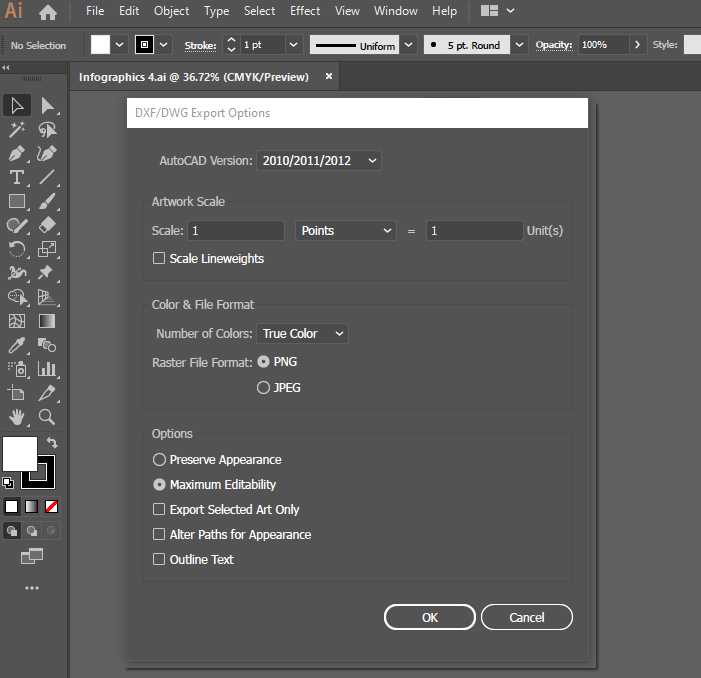Select the Rotate tool
Viewport: 701px width, 678px height.
pos(17,249)
